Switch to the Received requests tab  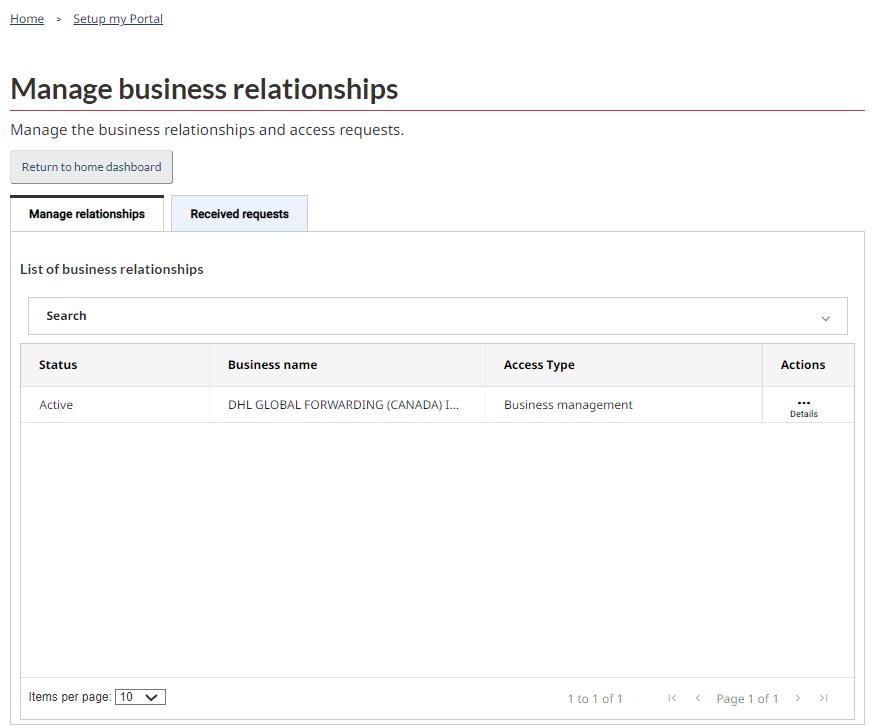[x=239, y=214]
